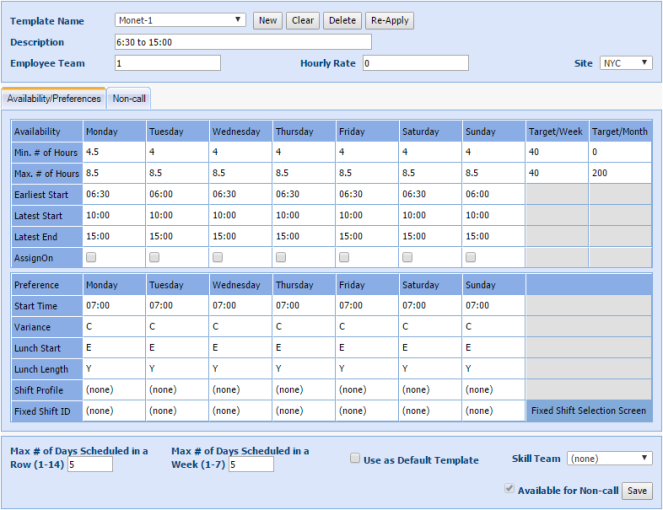Expand the Site dropdown showing NYC
Screen dimensions: 663x510
(626, 63)
